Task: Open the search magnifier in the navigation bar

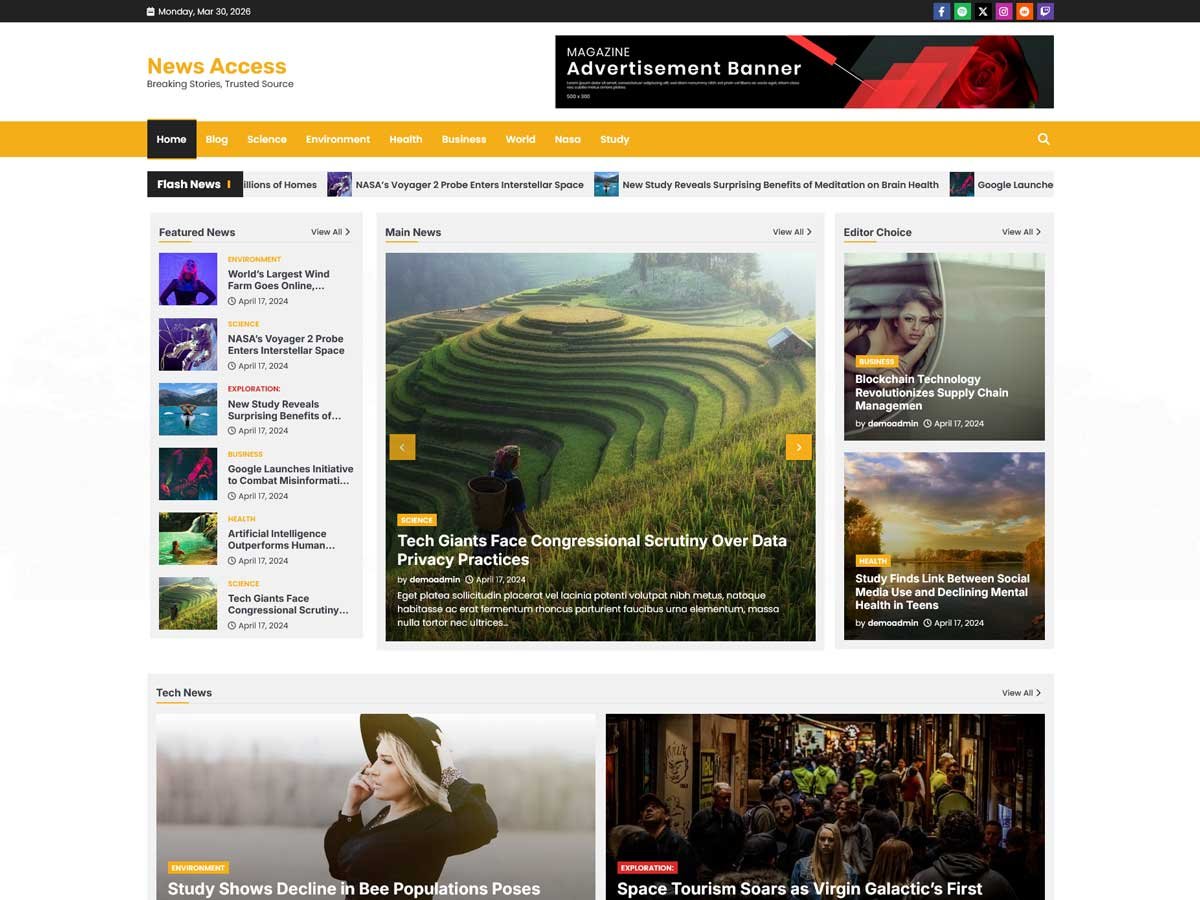Action: coord(1043,139)
